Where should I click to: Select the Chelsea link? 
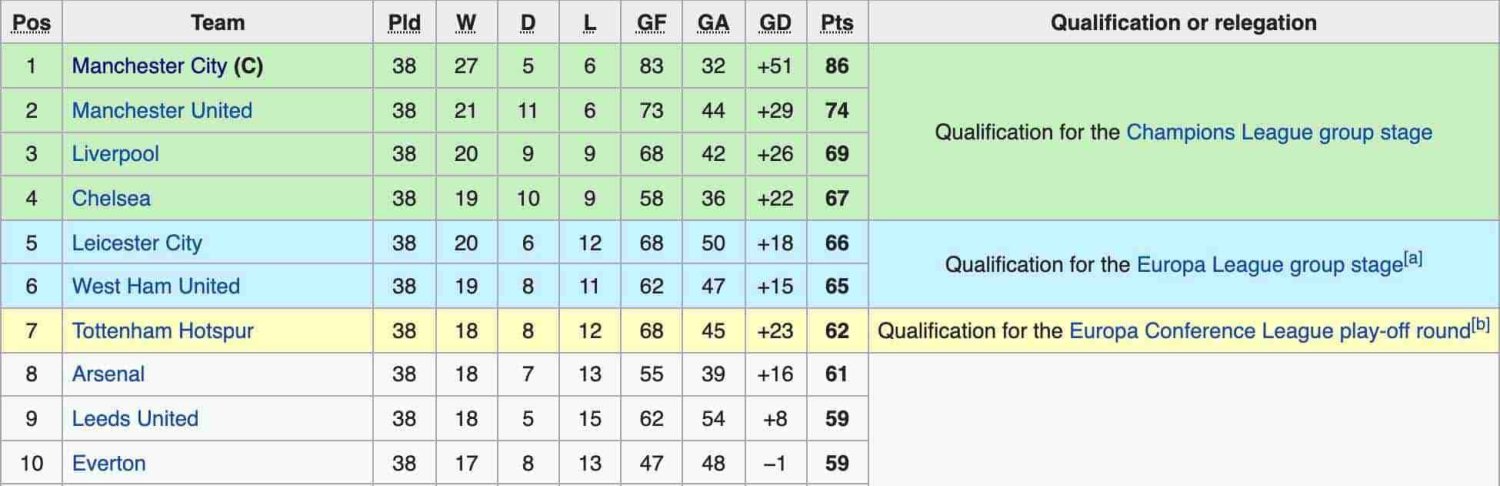pos(111,198)
